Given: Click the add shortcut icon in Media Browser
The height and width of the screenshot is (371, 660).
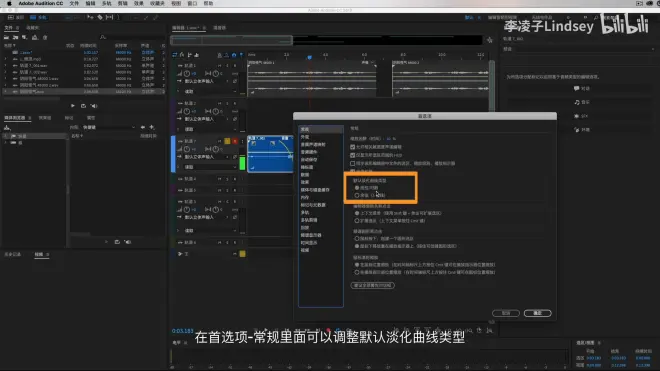Looking at the screenshot, I should coord(152,127).
